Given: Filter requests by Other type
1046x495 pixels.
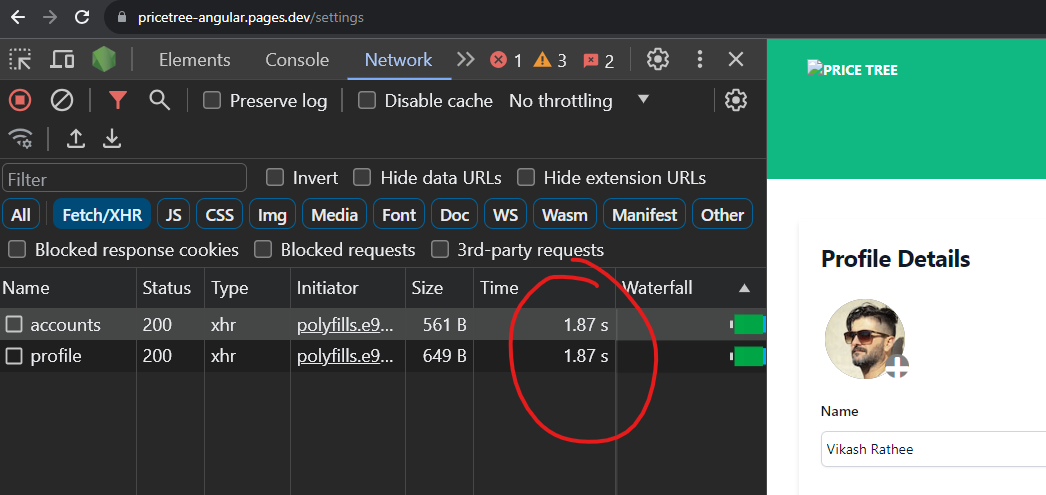Looking at the screenshot, I should (722, 215).
